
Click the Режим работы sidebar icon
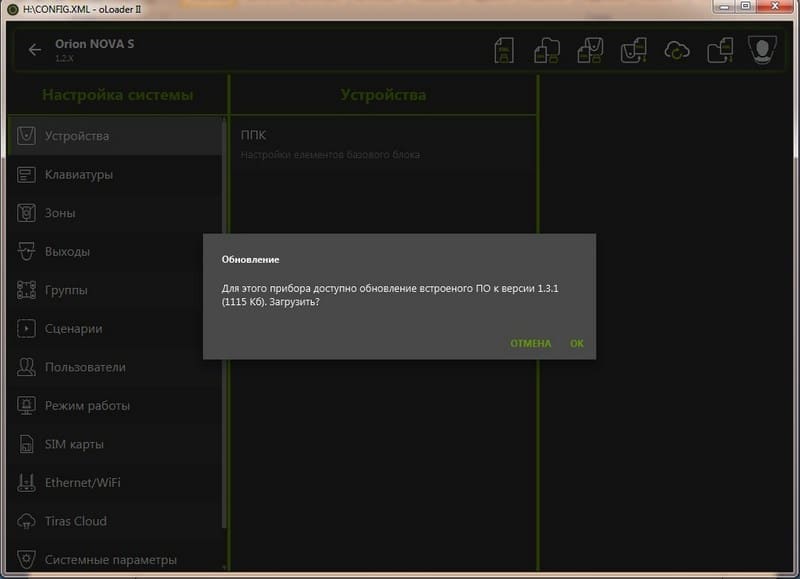(x=26, y=406)
